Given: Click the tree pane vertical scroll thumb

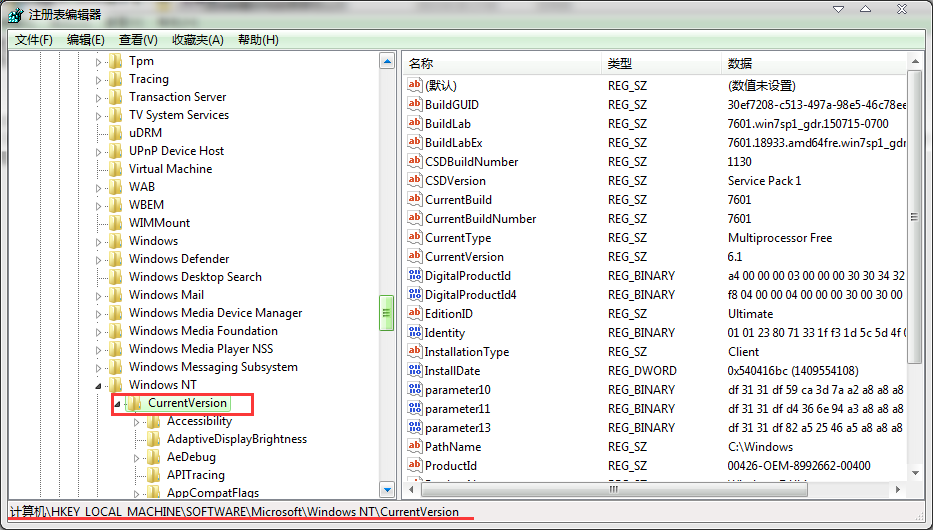Looking at the screenshot, I should (x=387, y=313).
